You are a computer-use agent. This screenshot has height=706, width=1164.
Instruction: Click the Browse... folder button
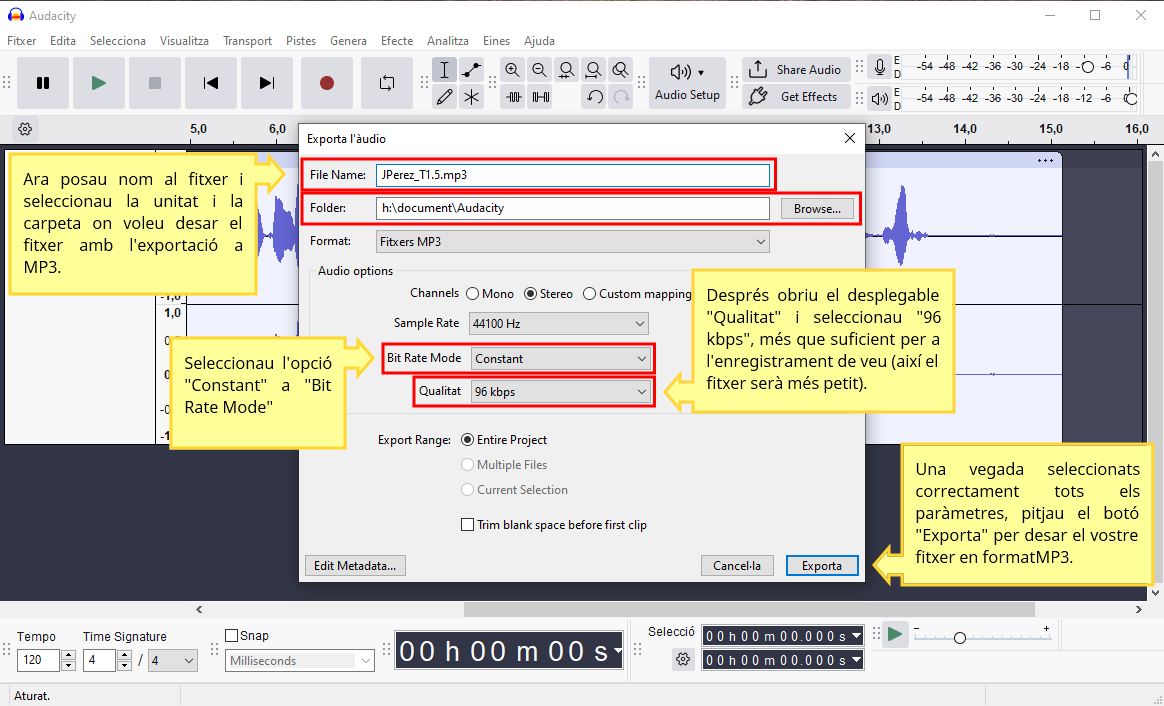[817, 209]
